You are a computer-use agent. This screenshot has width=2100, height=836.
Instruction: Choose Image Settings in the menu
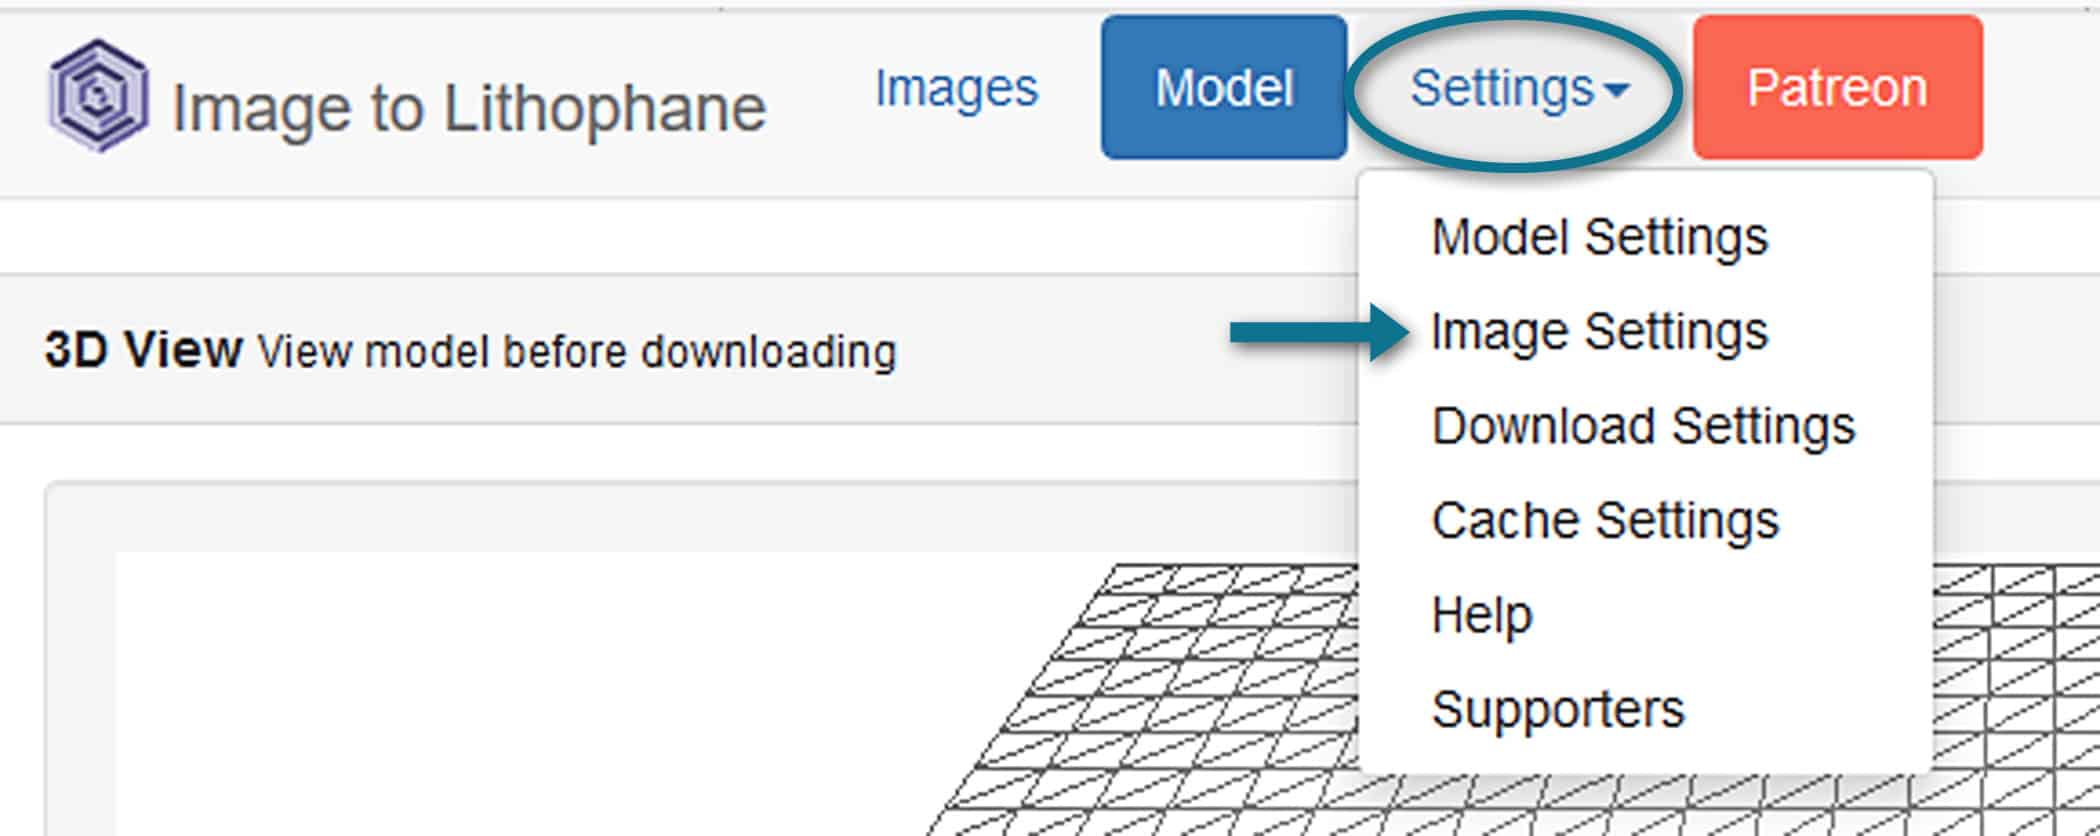[1599, 331]
